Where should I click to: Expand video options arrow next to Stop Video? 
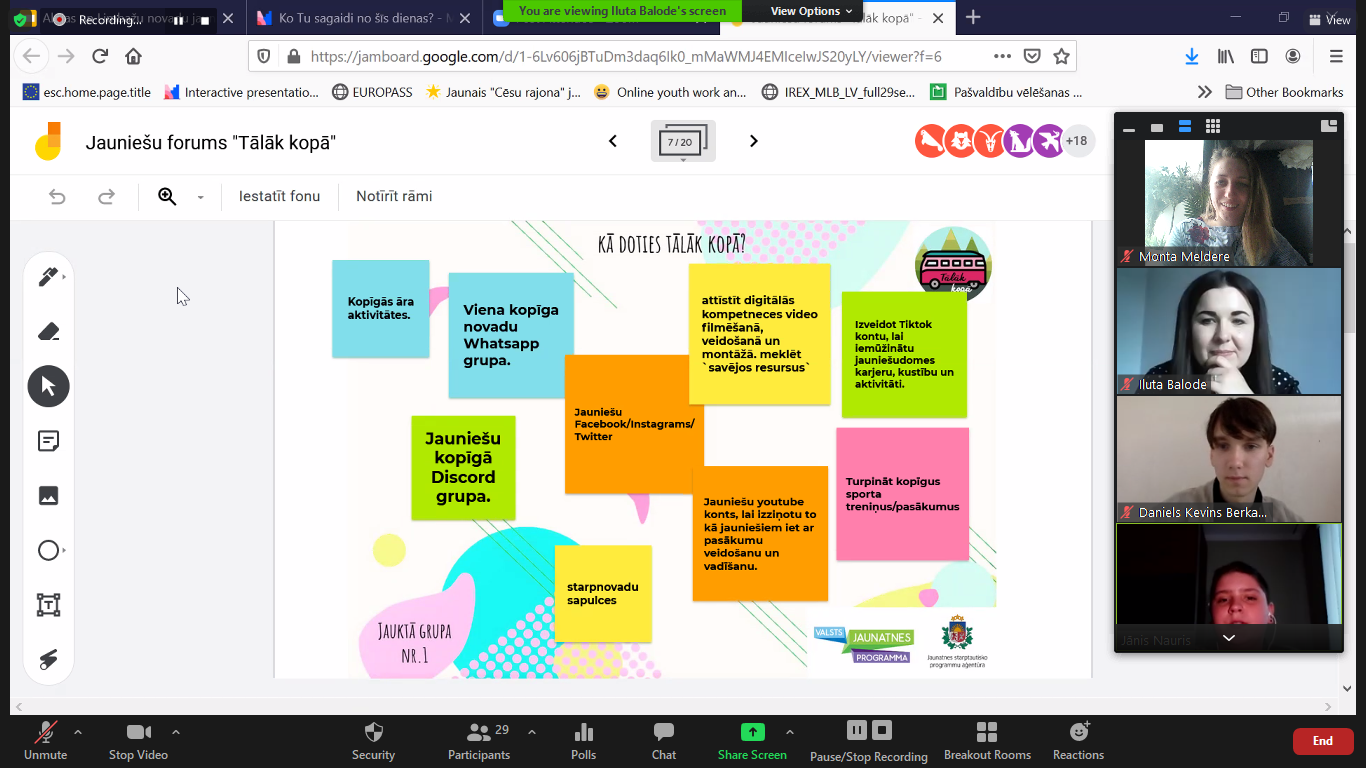[x=176, y=731]
